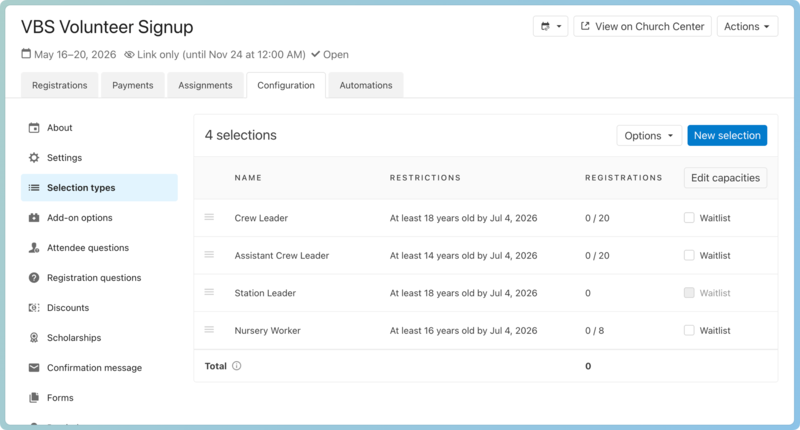Click the Settings gear icon
This screenshot has height=430, width=800.
[x=34, y=158]
